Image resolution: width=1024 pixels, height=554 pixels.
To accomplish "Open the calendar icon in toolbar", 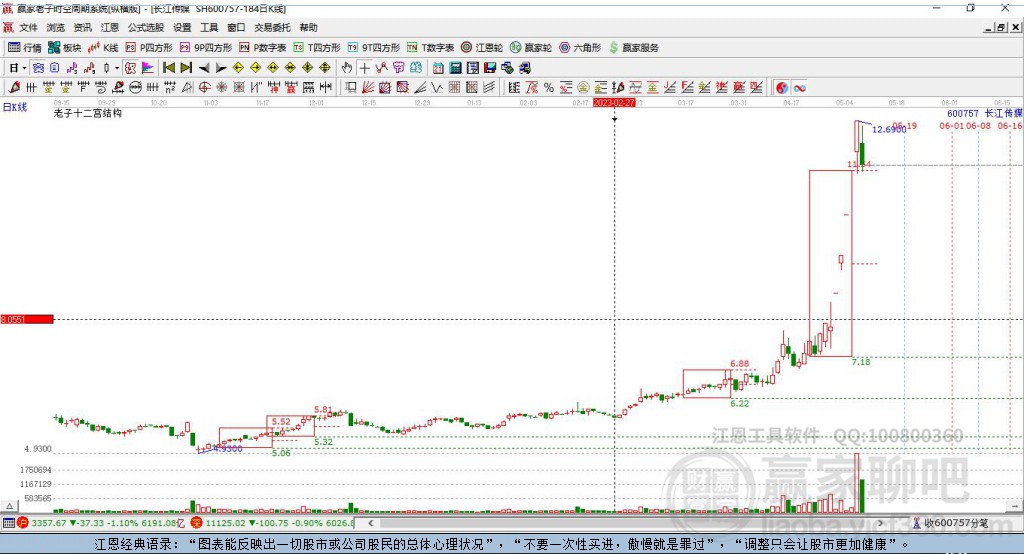I will [438, 68].
